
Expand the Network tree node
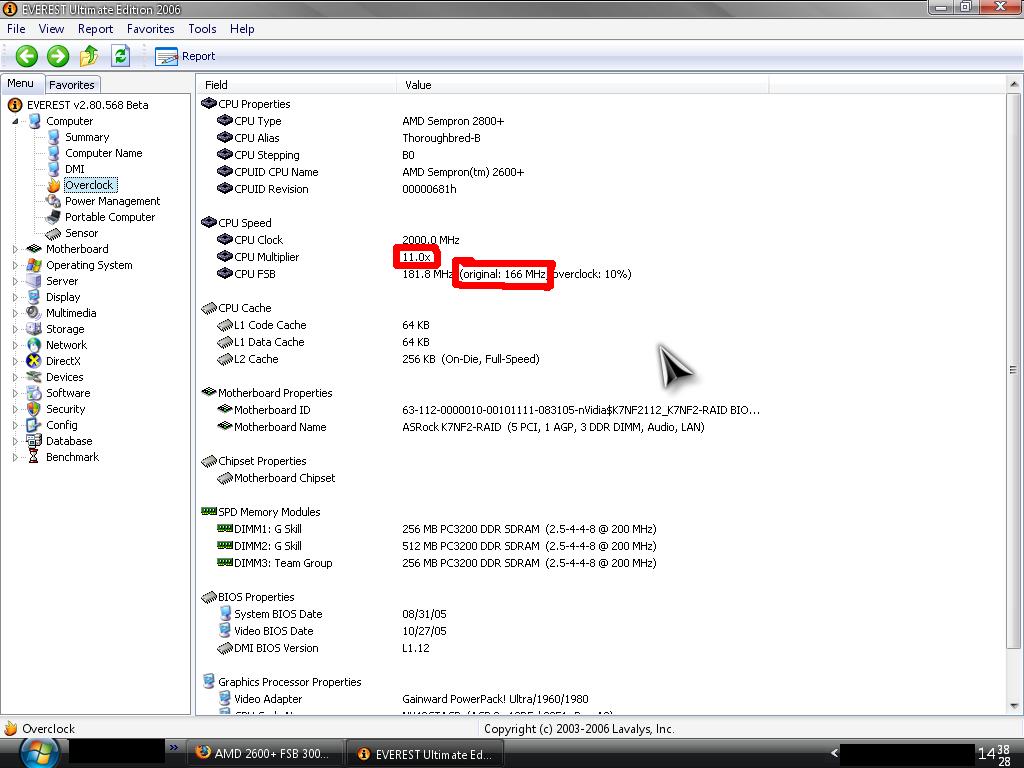[15, 345]
